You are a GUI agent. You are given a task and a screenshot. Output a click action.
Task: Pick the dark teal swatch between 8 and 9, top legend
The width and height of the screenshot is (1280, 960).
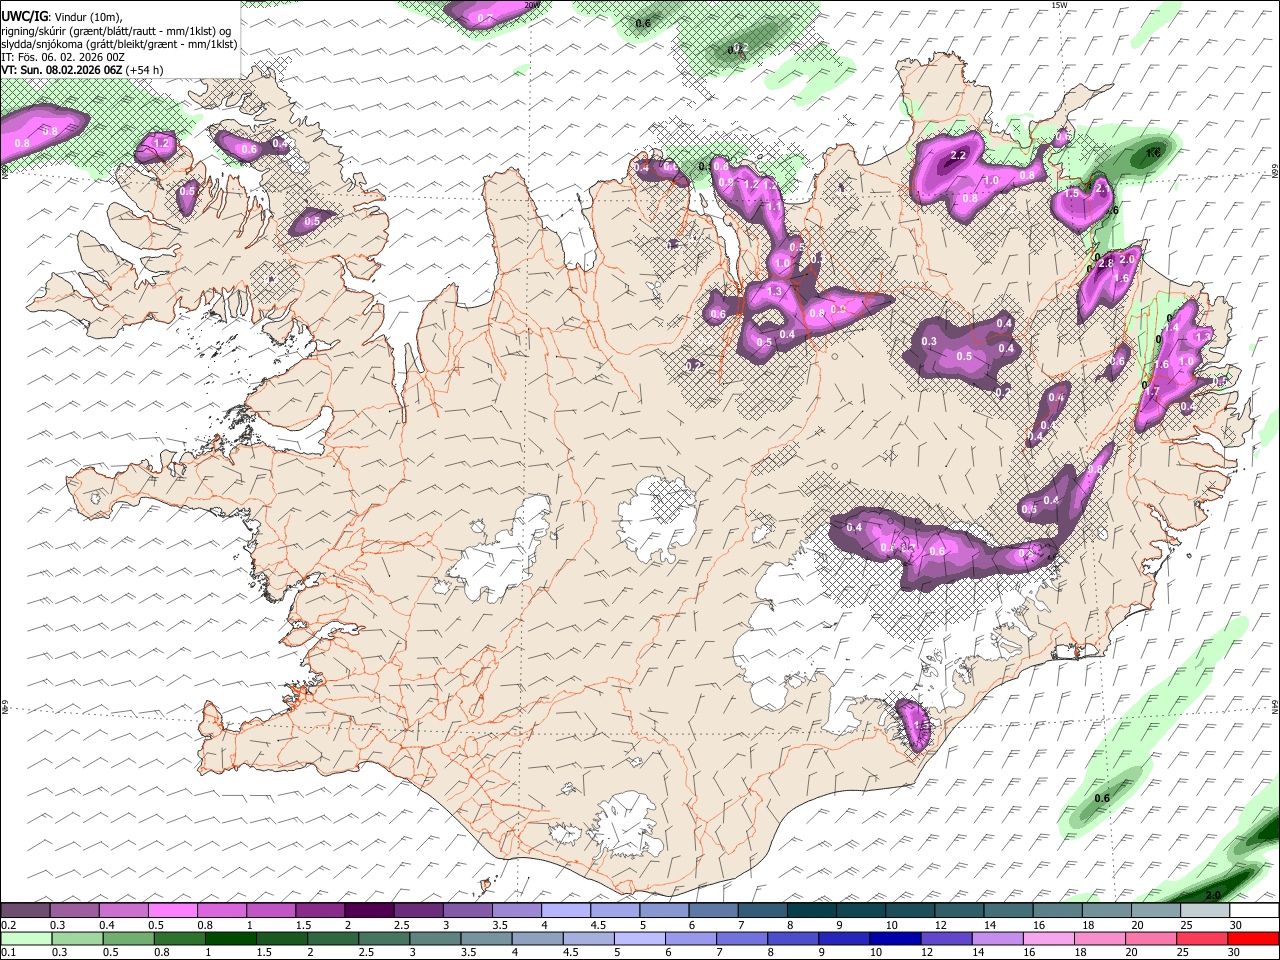coord(812,911)
